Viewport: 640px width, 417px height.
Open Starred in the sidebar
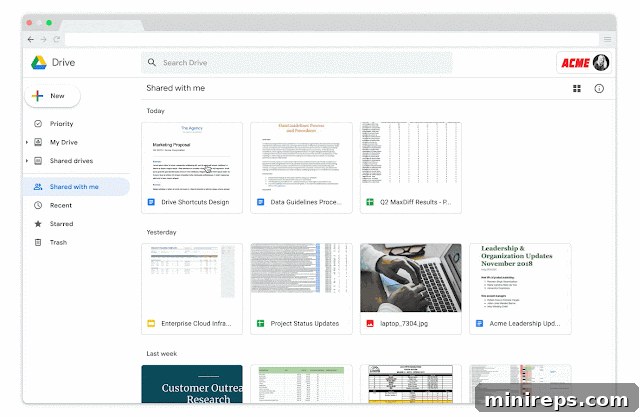tap(61, 224)
